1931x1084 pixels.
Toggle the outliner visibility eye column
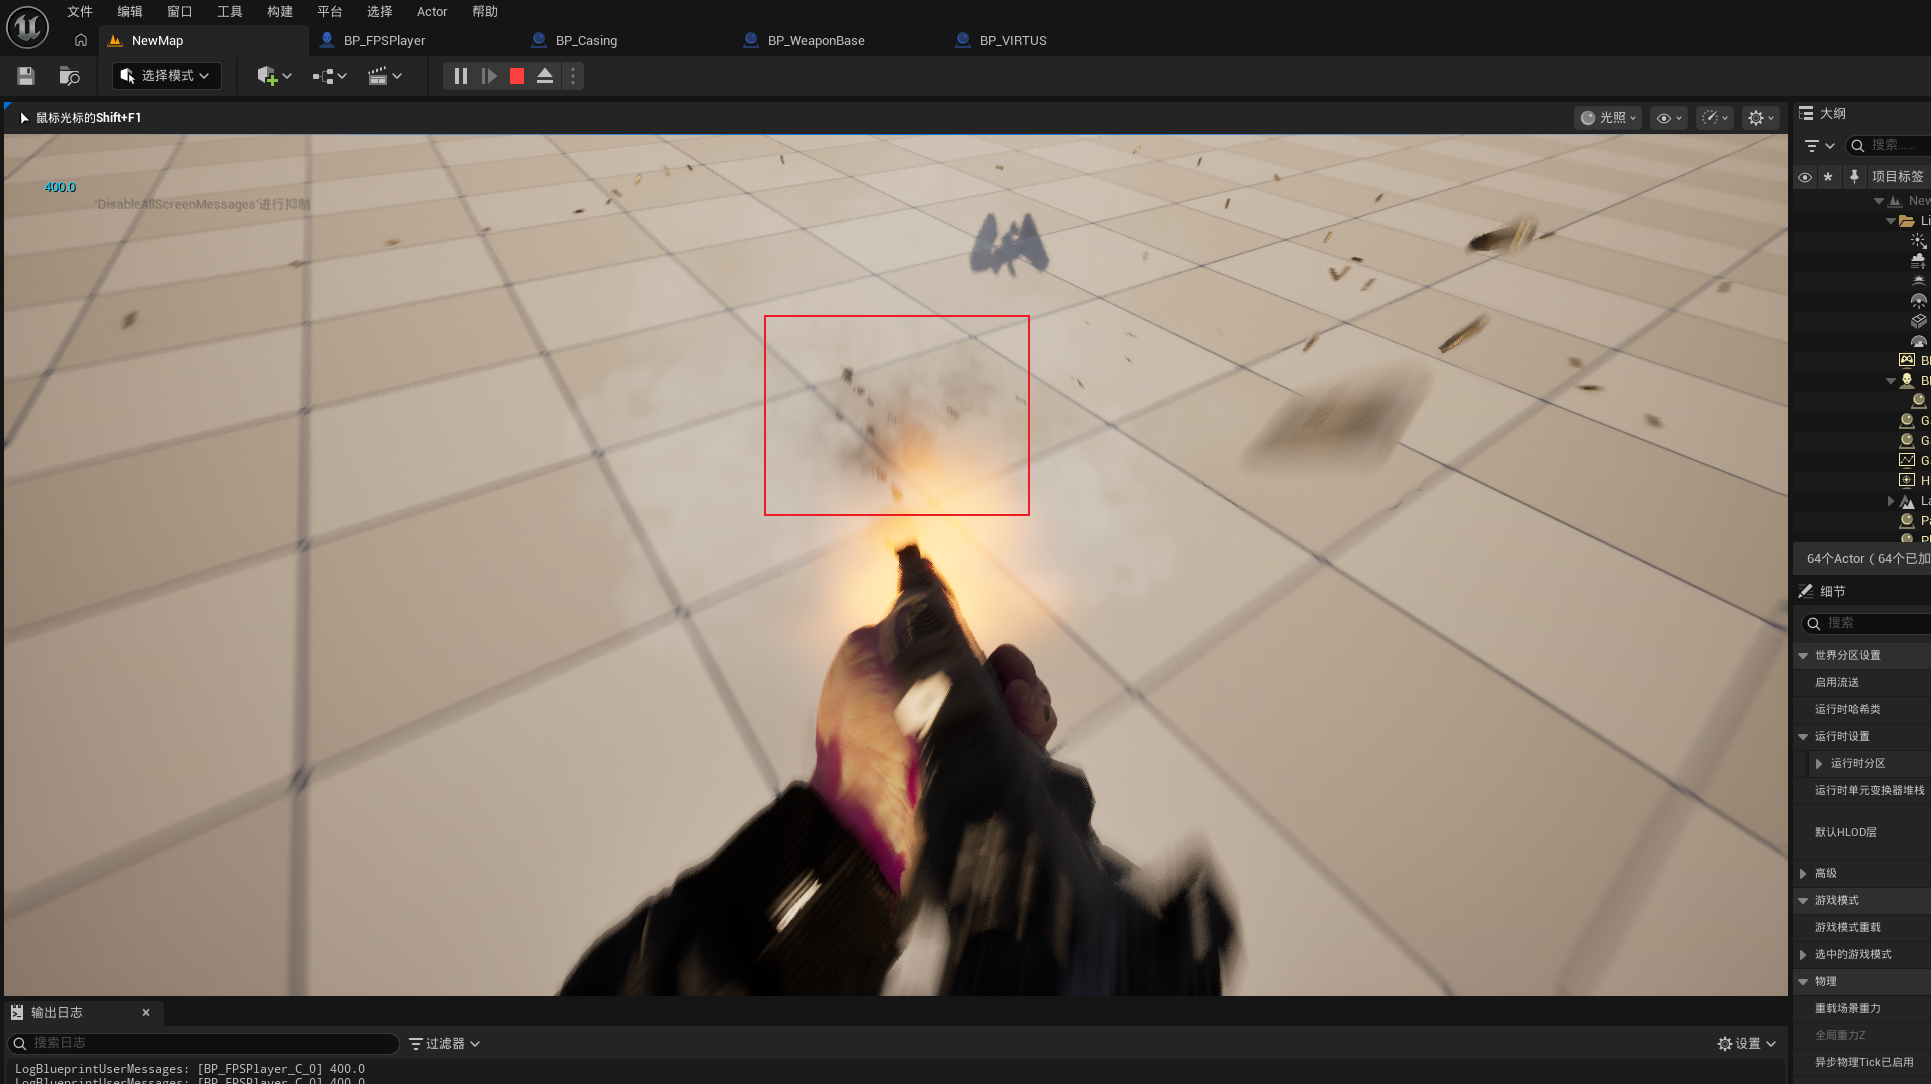(x=1805, y=177)
